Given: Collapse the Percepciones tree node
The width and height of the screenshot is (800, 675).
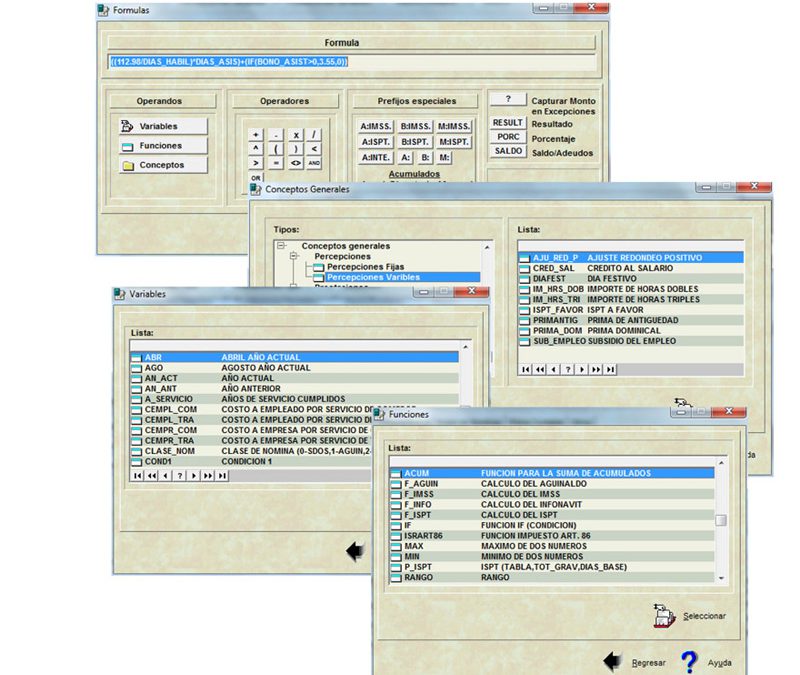Looking at the screenshot, I should (x=295, y=256).
